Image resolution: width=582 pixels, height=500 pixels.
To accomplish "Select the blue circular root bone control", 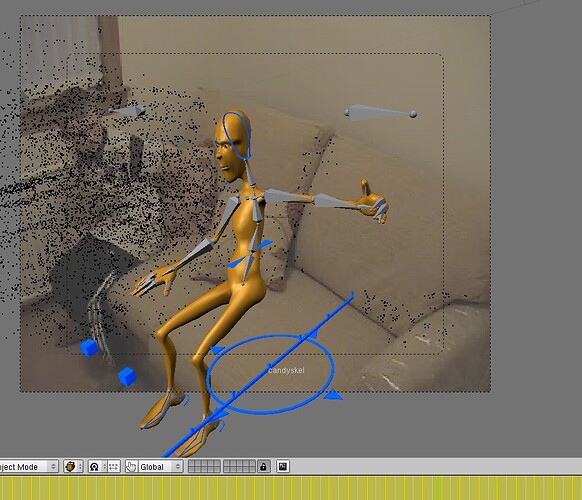I will 270,374.
